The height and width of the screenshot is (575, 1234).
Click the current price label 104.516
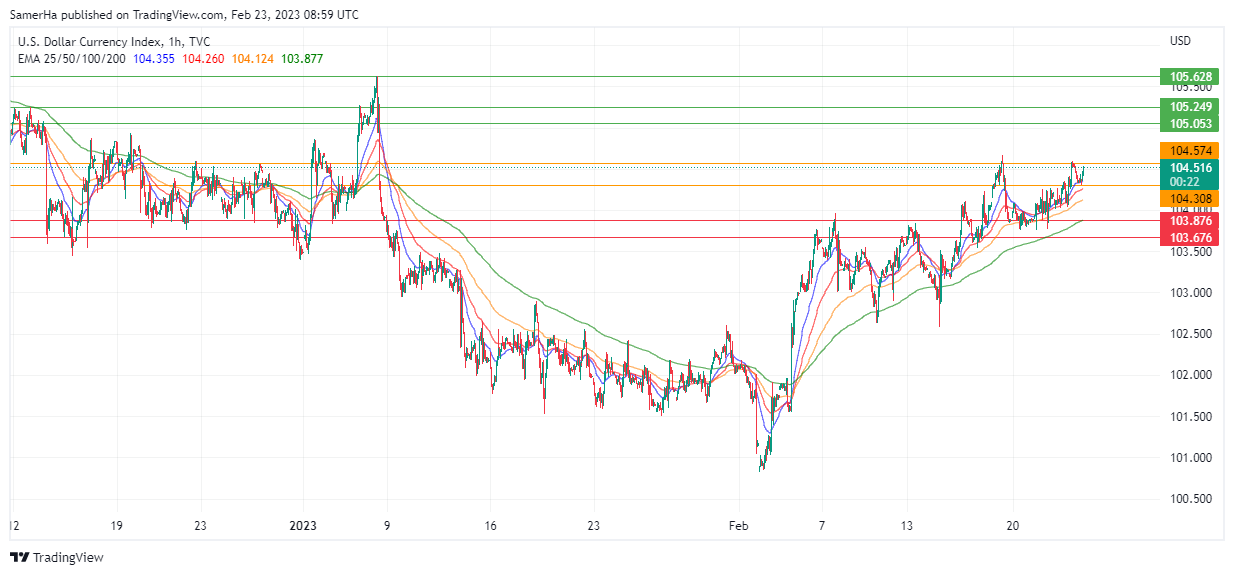pos(1191,168)
